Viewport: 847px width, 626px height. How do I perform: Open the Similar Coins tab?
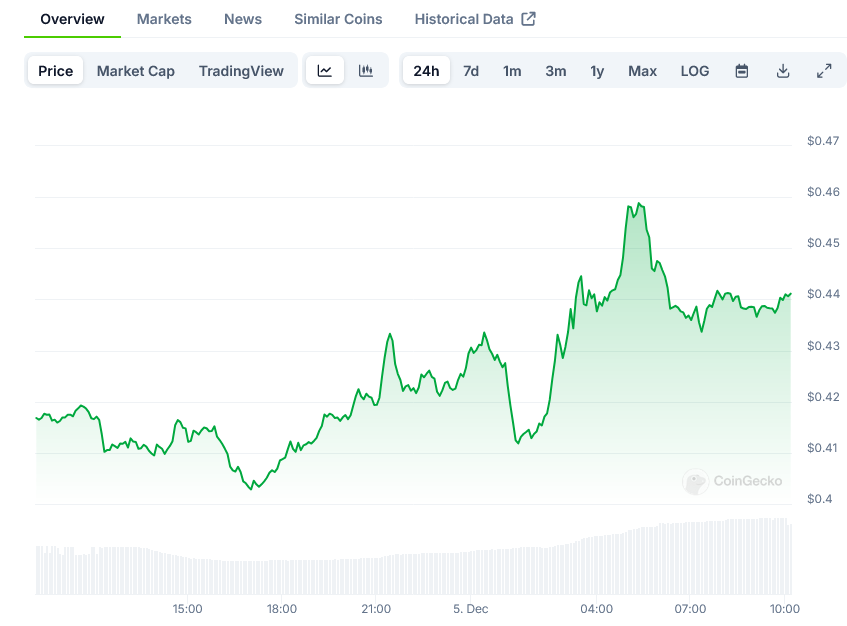338,19
